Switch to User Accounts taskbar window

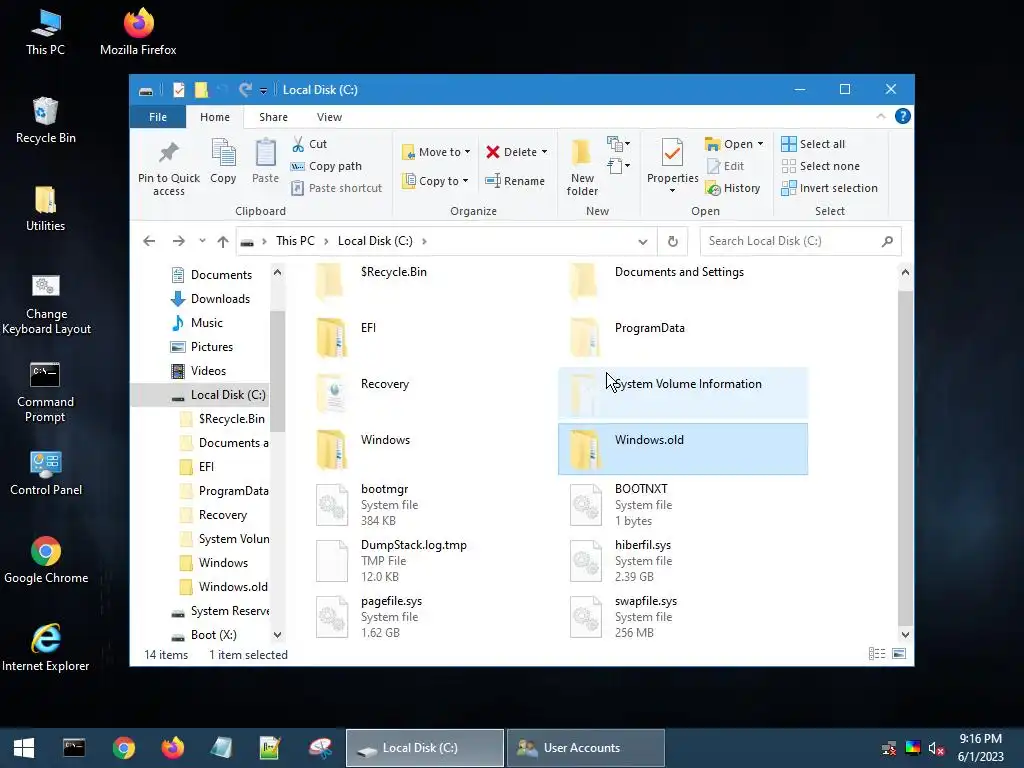coord(586,748)
